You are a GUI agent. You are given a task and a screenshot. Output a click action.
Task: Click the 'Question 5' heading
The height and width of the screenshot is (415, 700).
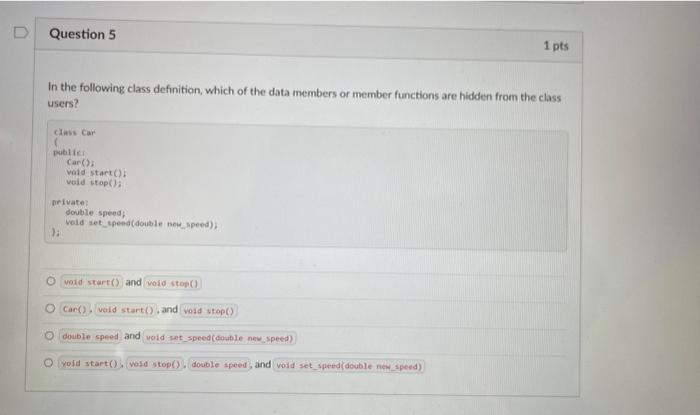[83, 34]
